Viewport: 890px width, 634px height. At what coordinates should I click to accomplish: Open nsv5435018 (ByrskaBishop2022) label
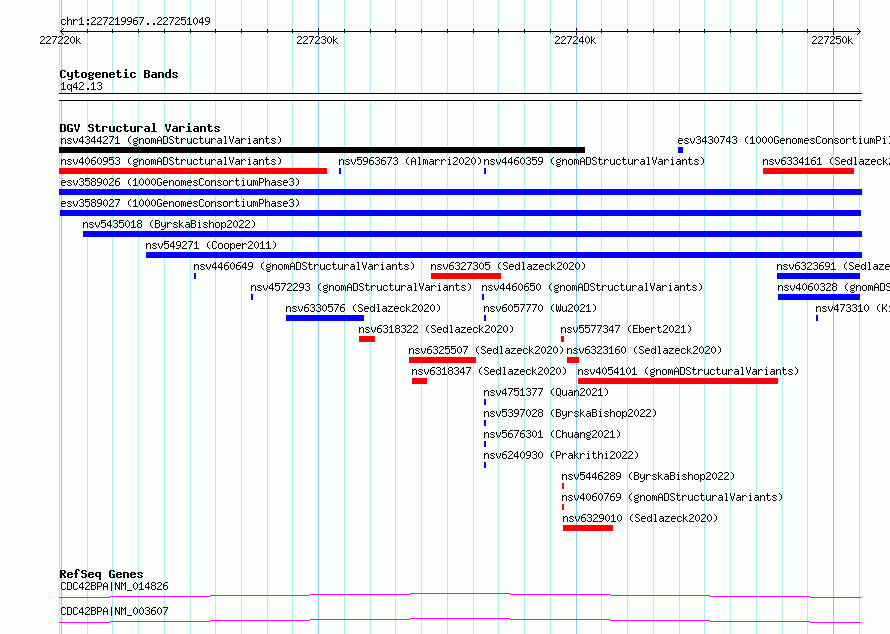pyautogui.click(x=169, y=224)
